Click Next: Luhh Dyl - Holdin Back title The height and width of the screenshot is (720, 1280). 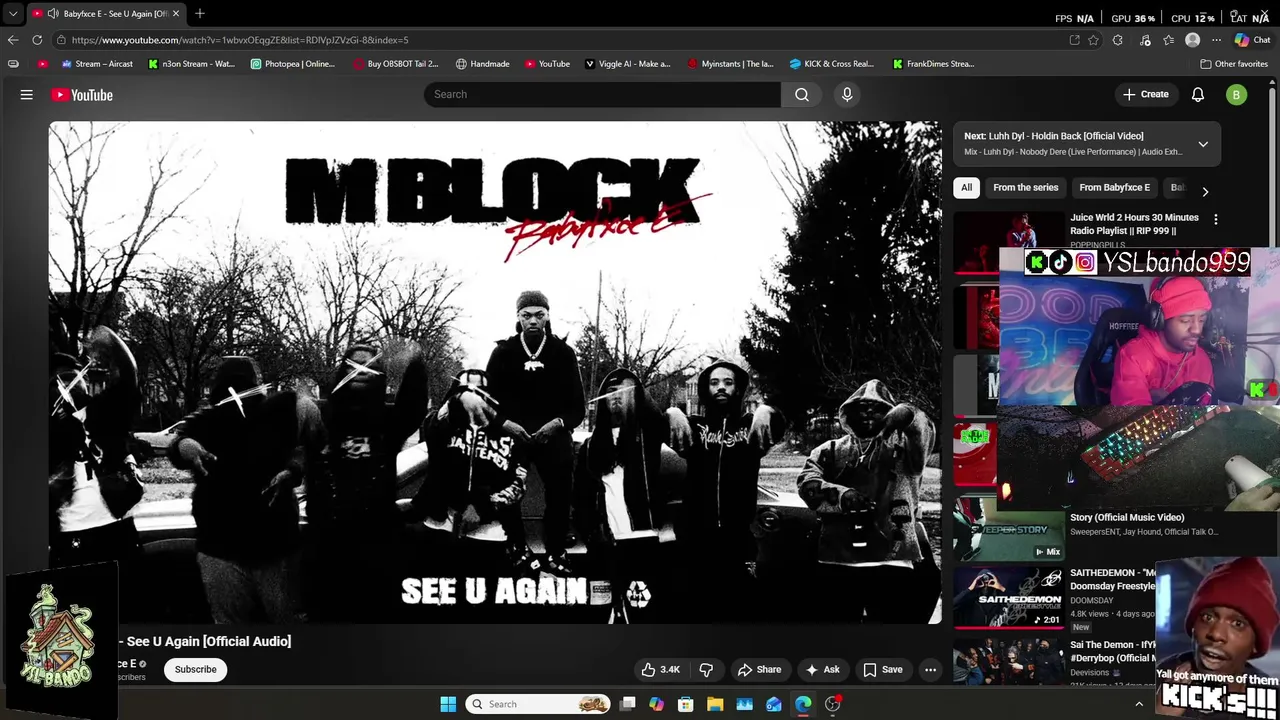[1054, 136]
